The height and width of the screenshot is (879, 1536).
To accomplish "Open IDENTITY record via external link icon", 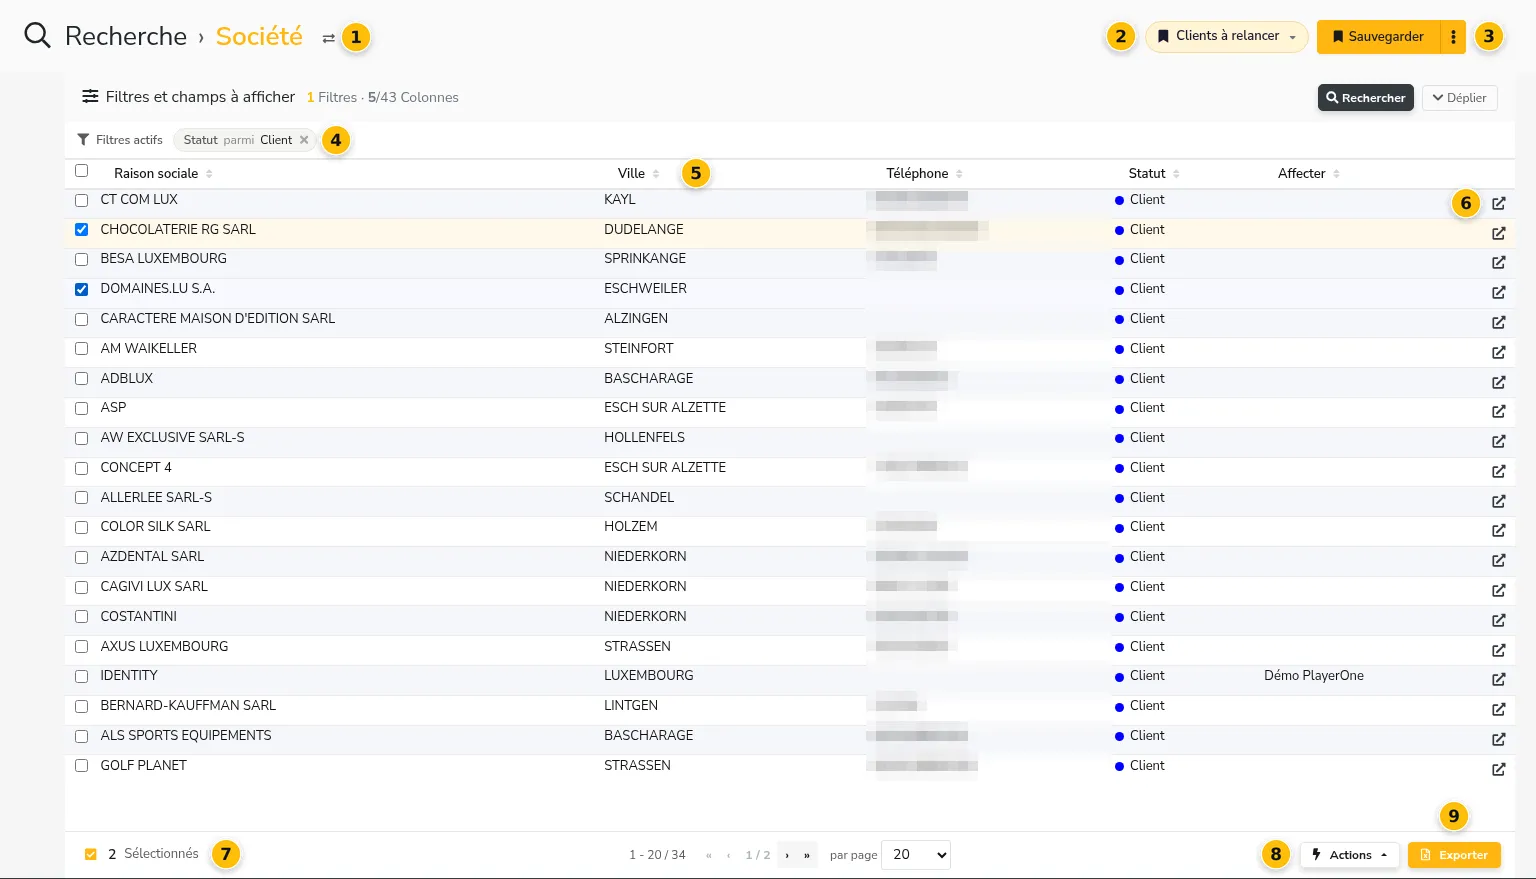I will [1498, 679].
